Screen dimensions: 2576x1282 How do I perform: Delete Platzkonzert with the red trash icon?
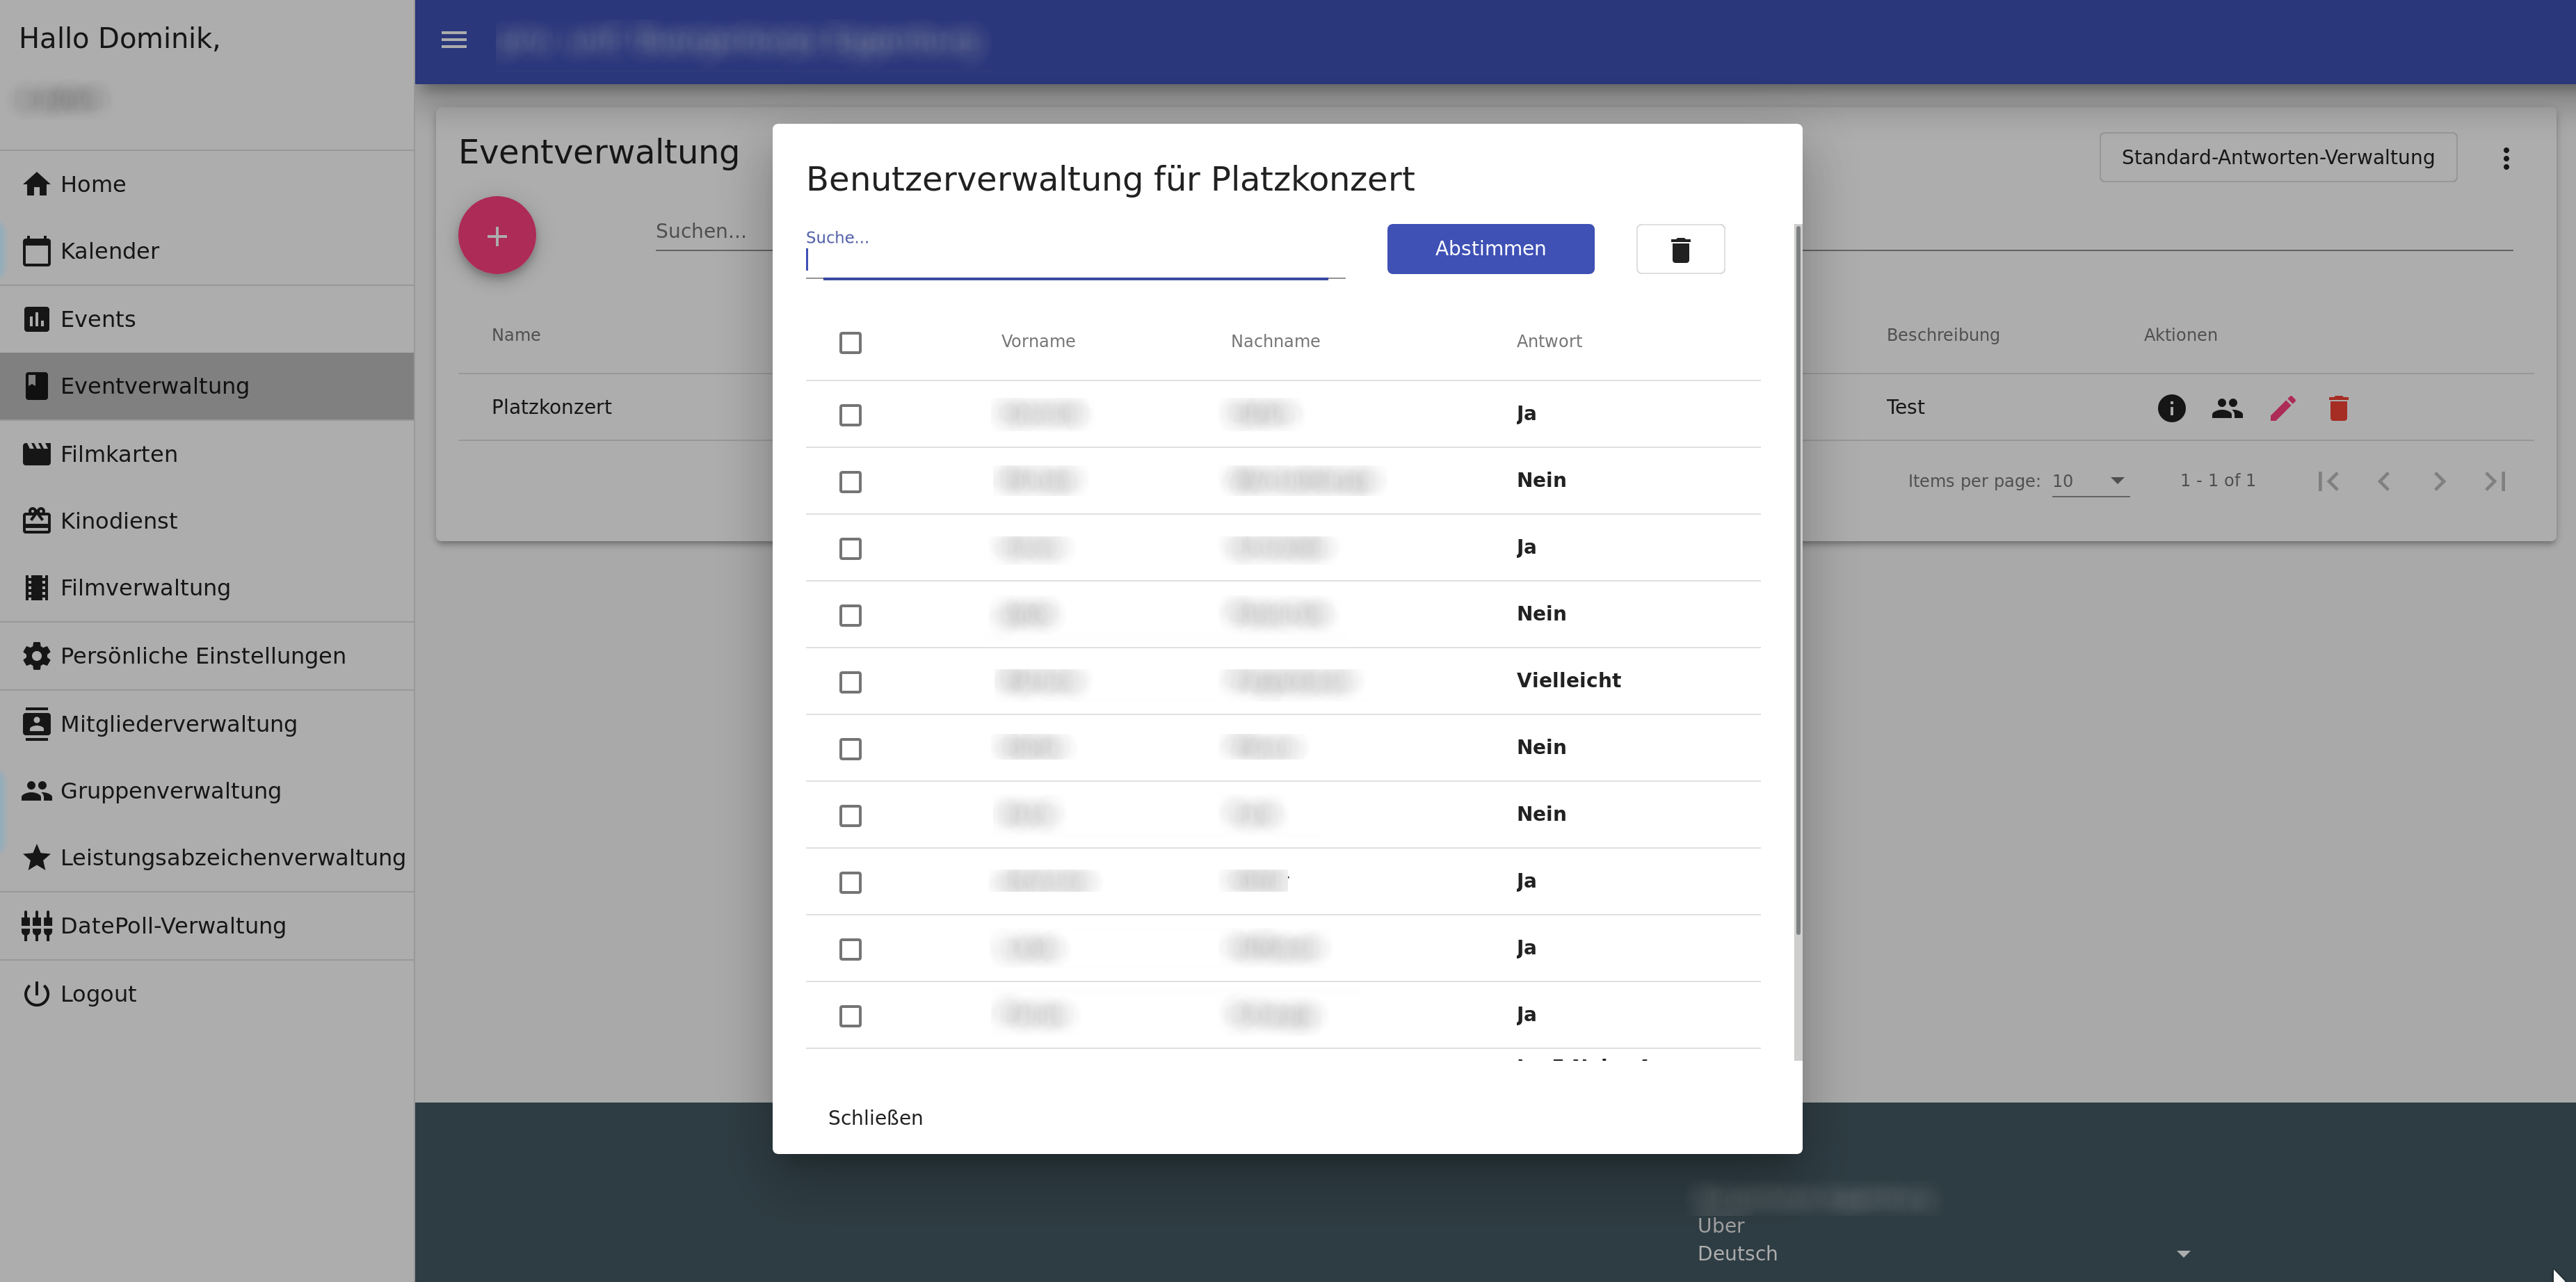[x=2338, y=408]
